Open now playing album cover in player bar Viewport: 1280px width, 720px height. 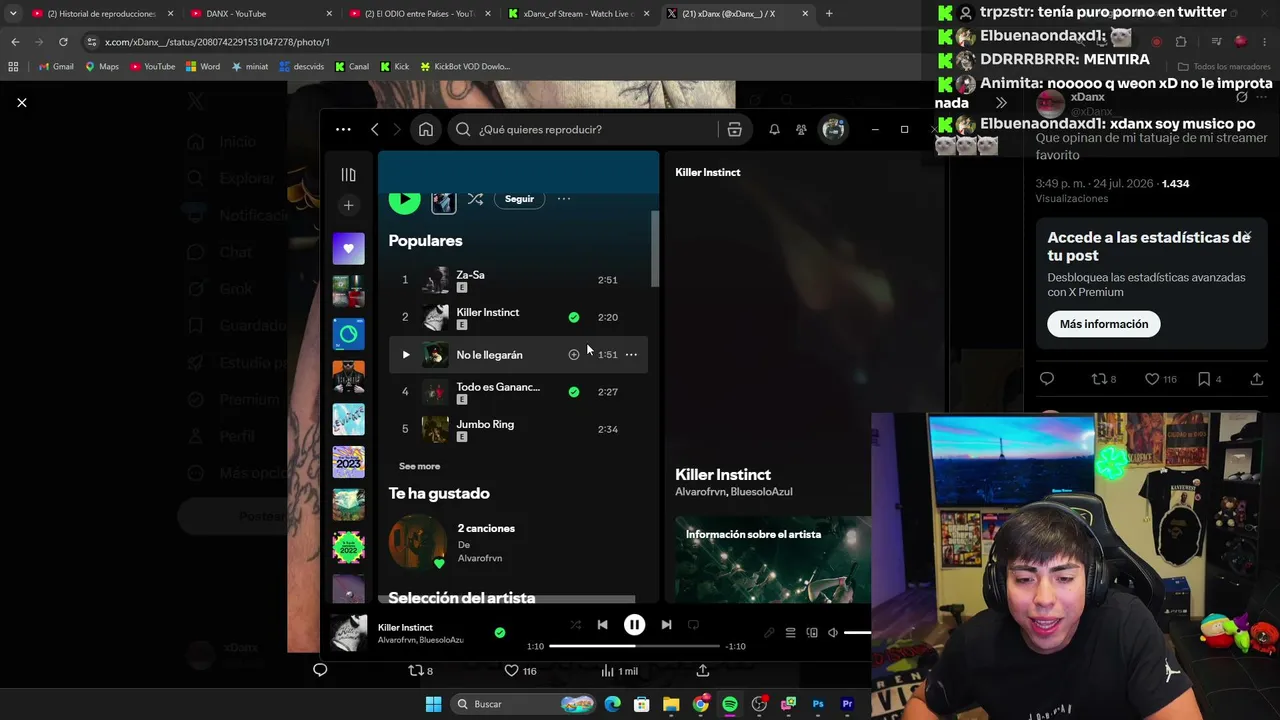[349, 633]
